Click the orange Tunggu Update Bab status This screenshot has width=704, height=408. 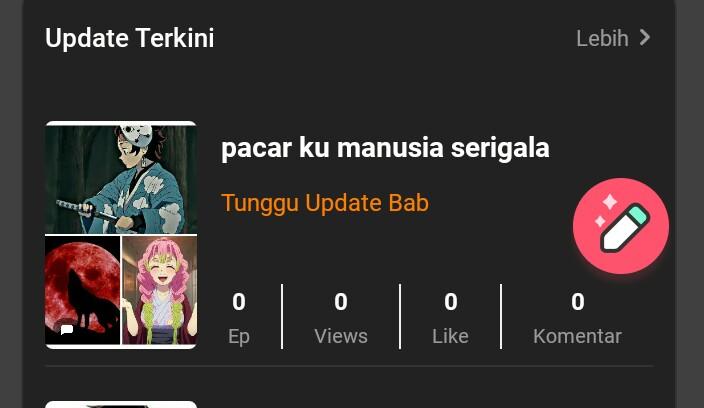[325, 203]
